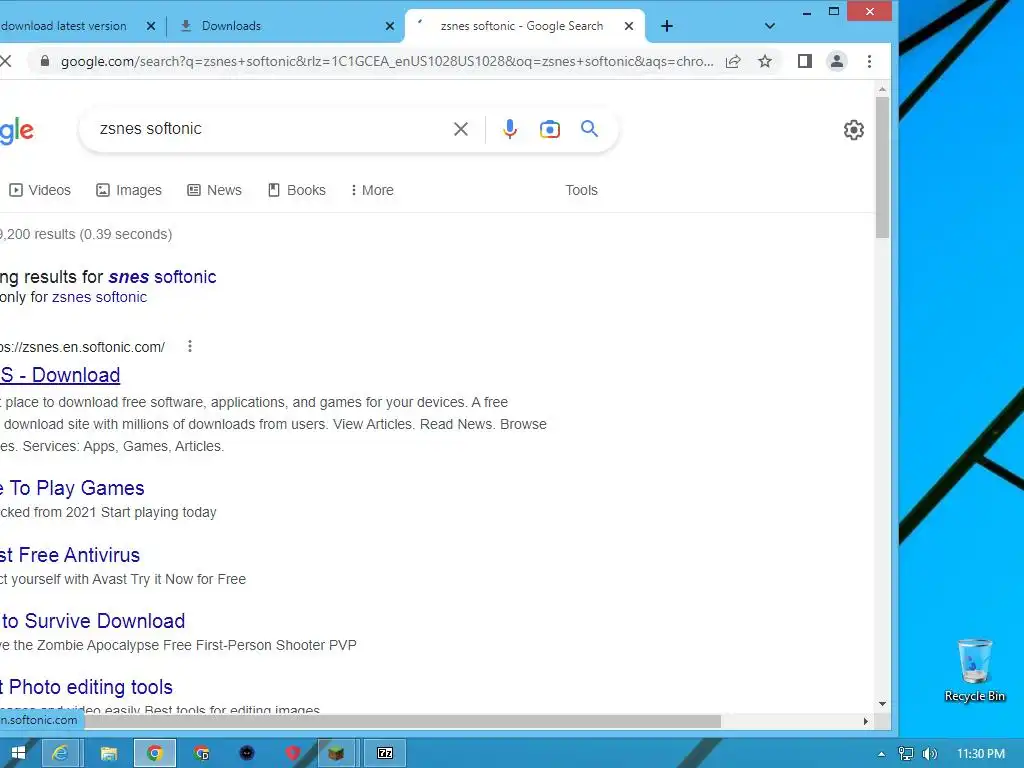Bookmark this page with star icon
Image resolution: width=1024 pixels, height=768 pixels.
[765, 61]
